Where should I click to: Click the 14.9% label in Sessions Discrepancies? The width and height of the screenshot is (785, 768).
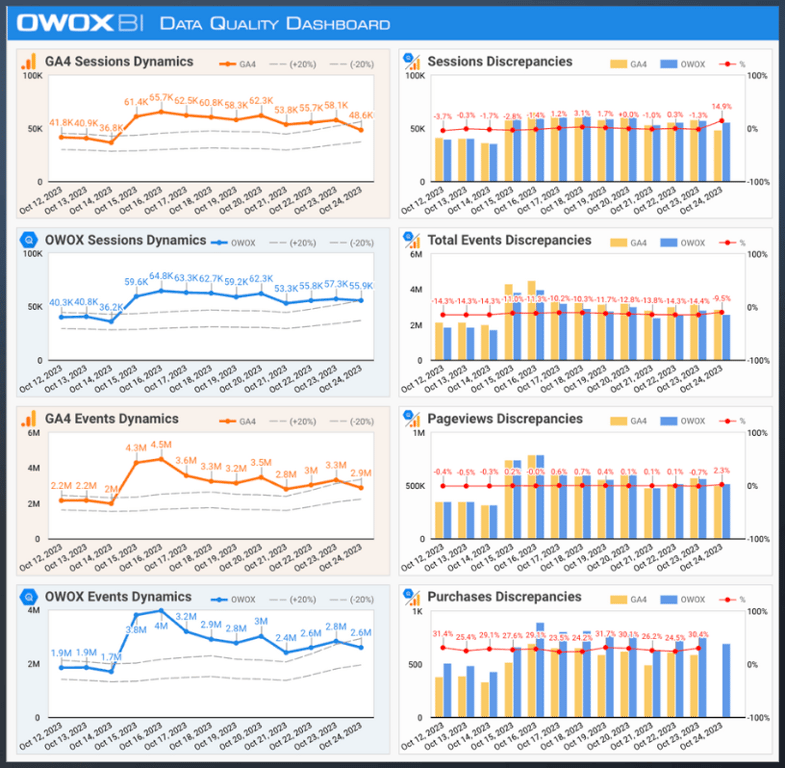[721, 107]
